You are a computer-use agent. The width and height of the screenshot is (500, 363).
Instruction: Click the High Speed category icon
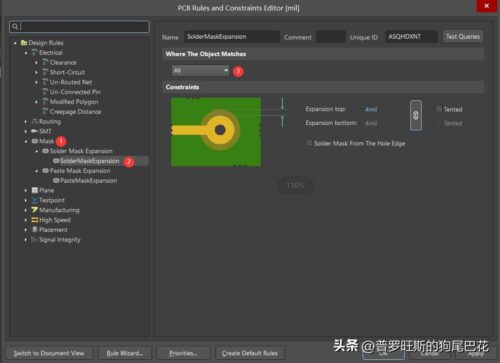34,220
